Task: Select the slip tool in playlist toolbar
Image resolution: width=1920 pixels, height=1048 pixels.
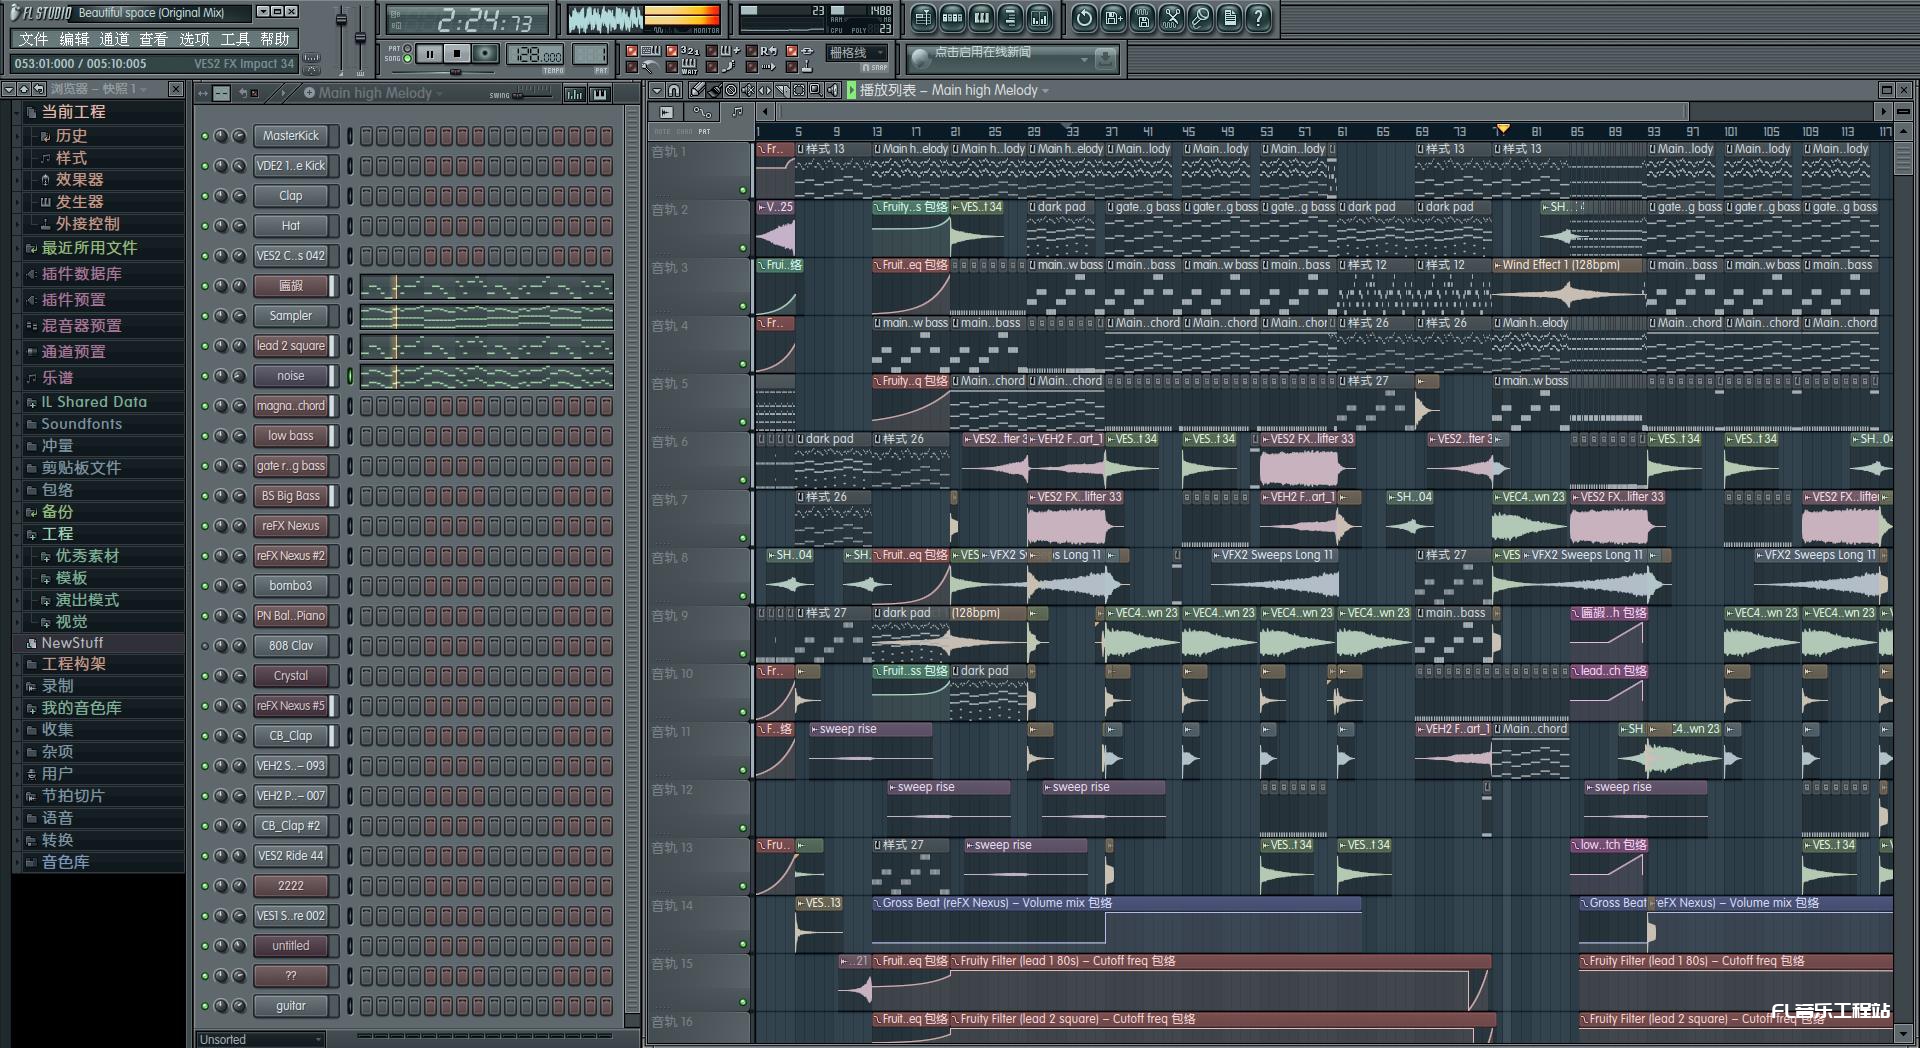Action: tap(765, 90)
